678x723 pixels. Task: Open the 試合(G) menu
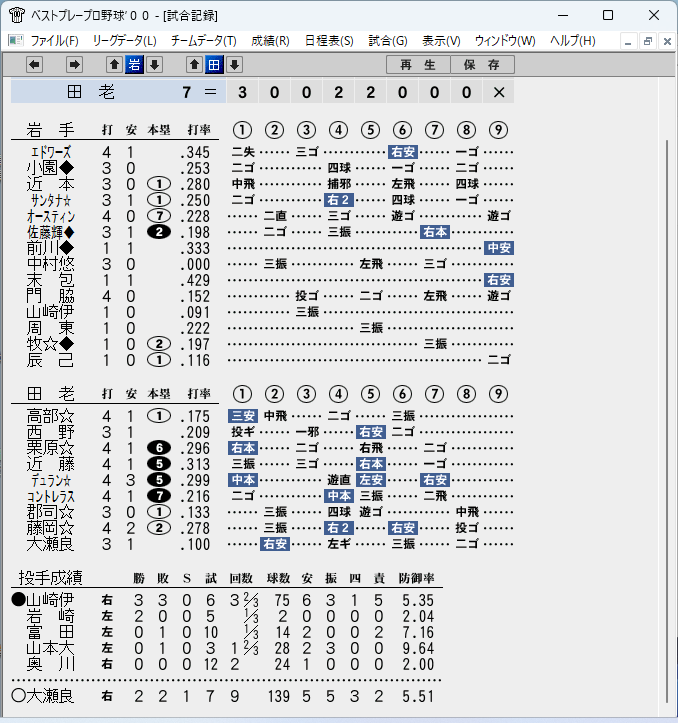388,41
